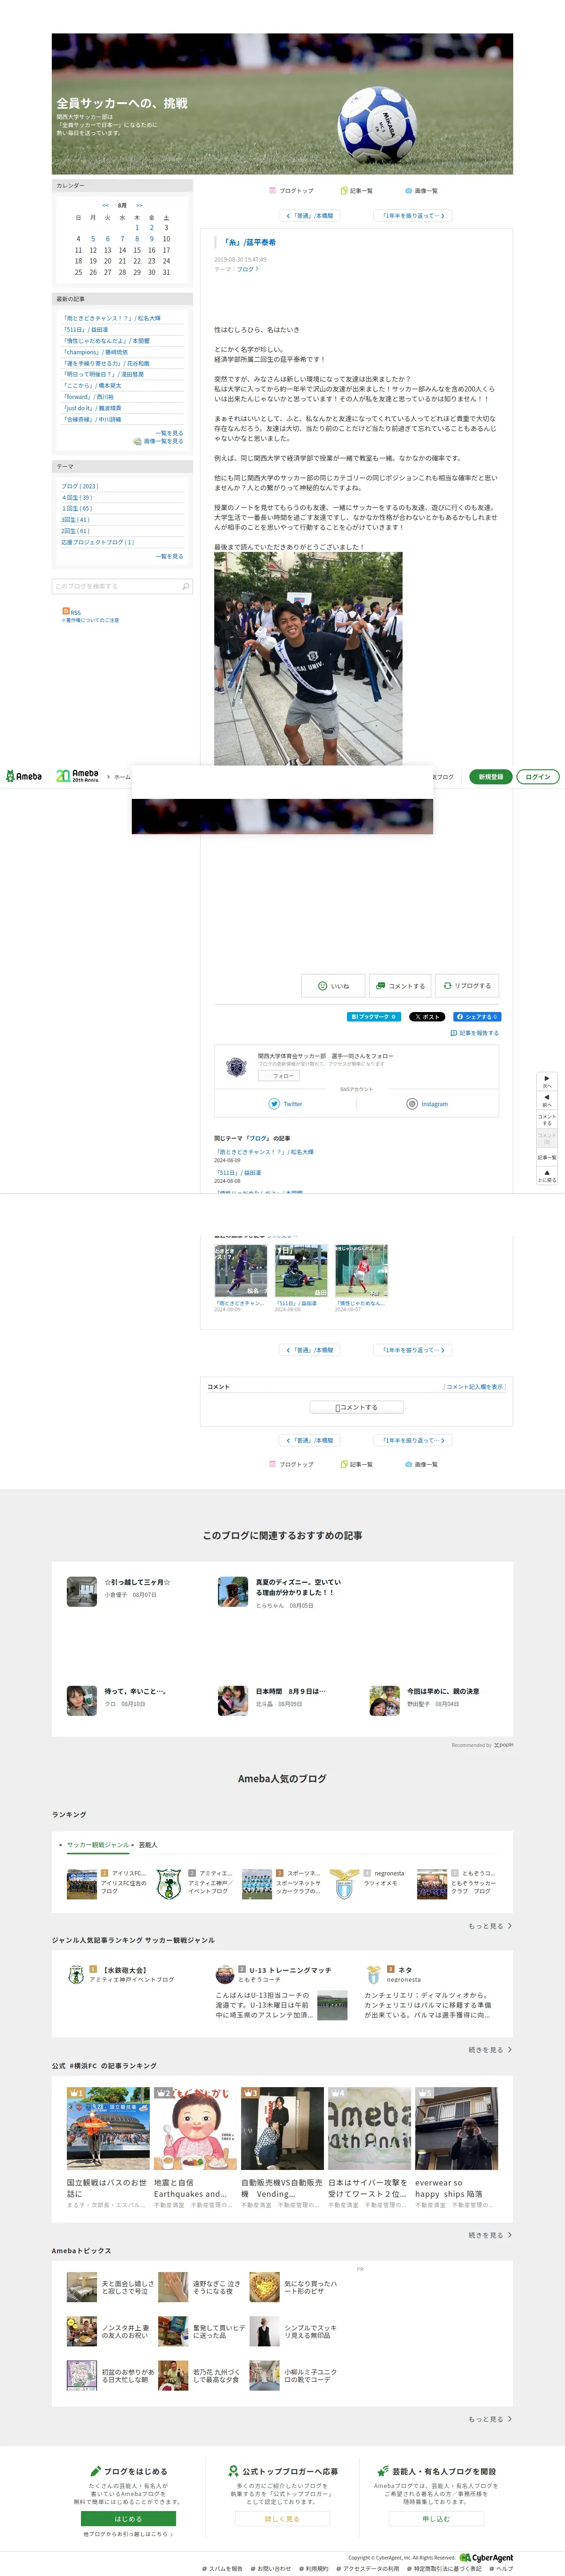Image resolution: width=565 pixels, height=2576 pixels.
Task: Click the 画像一覧 link above the article
Action: pyautogui.click(x=422, y=190)
